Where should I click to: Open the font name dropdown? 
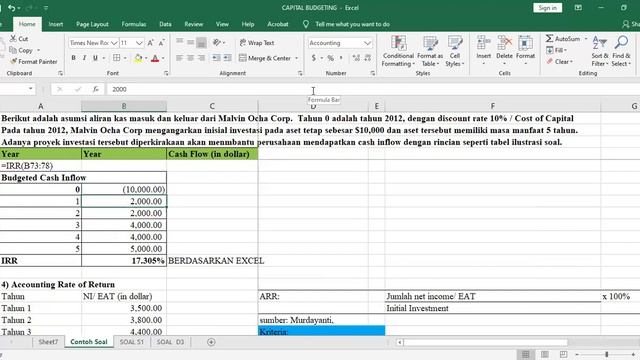pos(114,43)
